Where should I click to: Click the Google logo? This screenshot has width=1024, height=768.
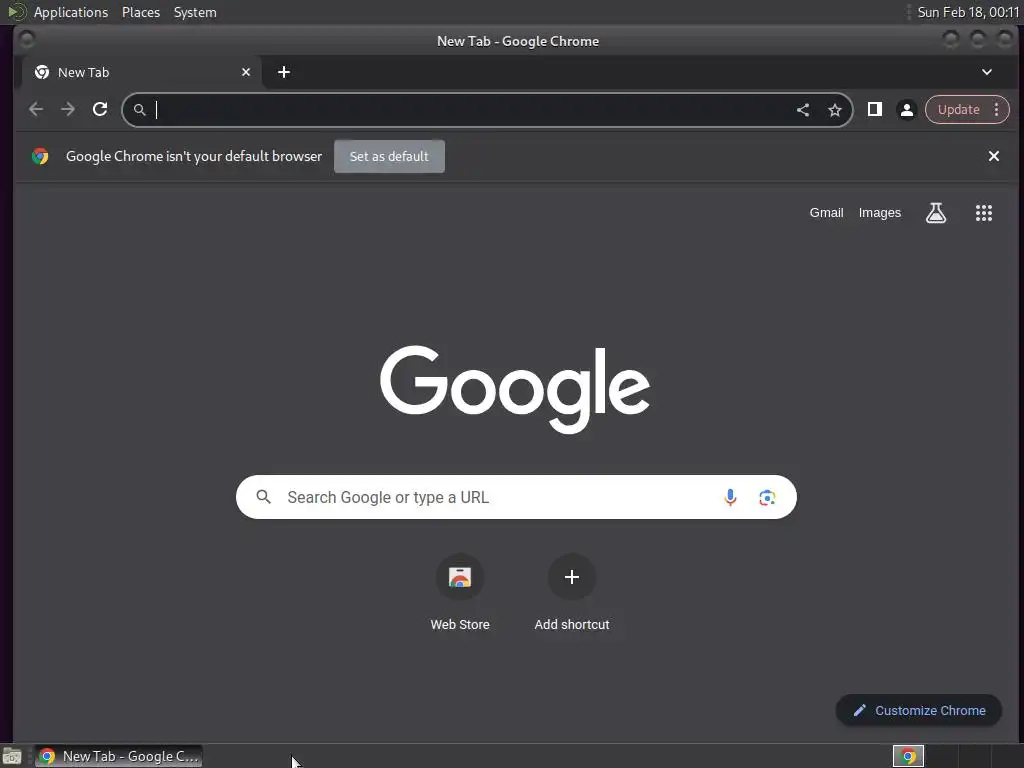click(x=515, y=388)
